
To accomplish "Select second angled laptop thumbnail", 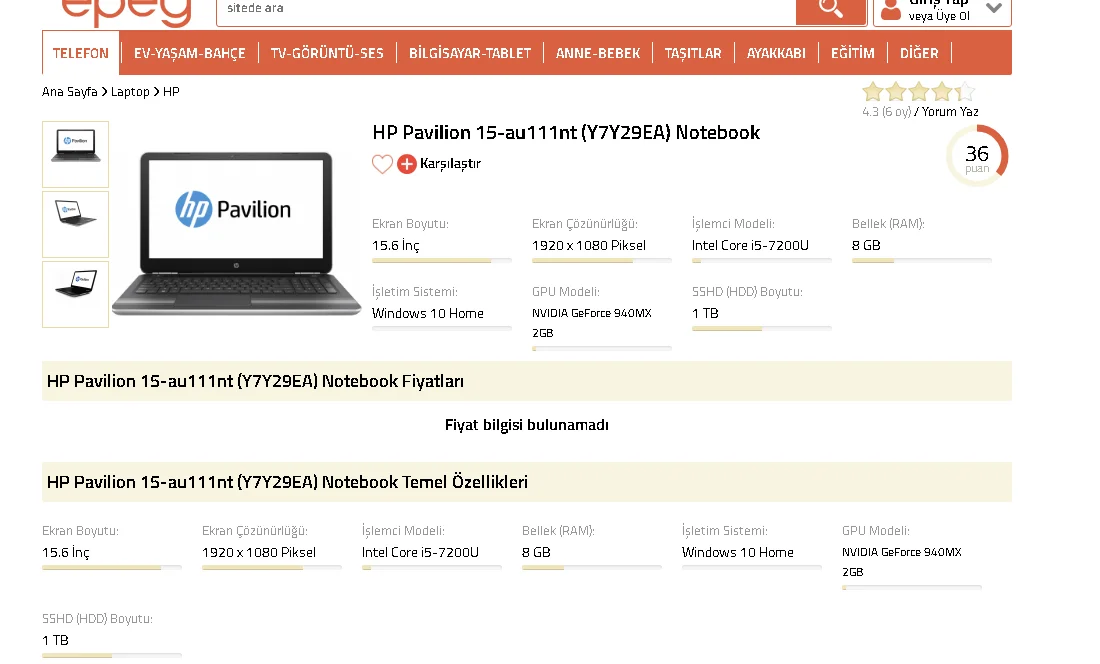I will tap(76, 224).
